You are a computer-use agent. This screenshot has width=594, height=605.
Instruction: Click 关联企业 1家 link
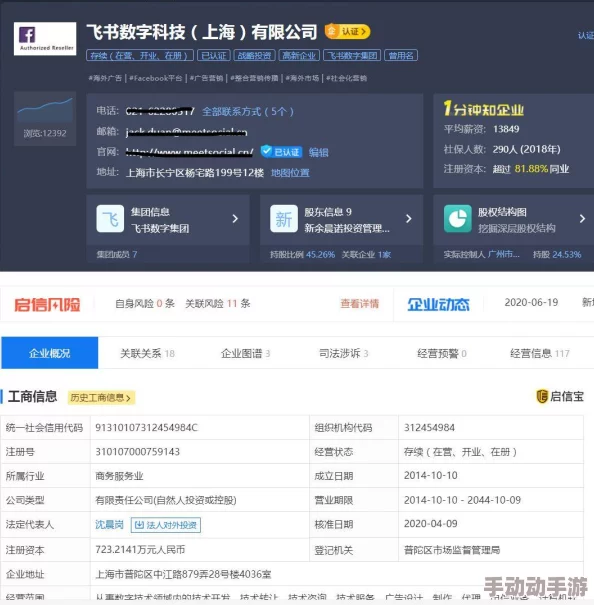coord(366,255)
